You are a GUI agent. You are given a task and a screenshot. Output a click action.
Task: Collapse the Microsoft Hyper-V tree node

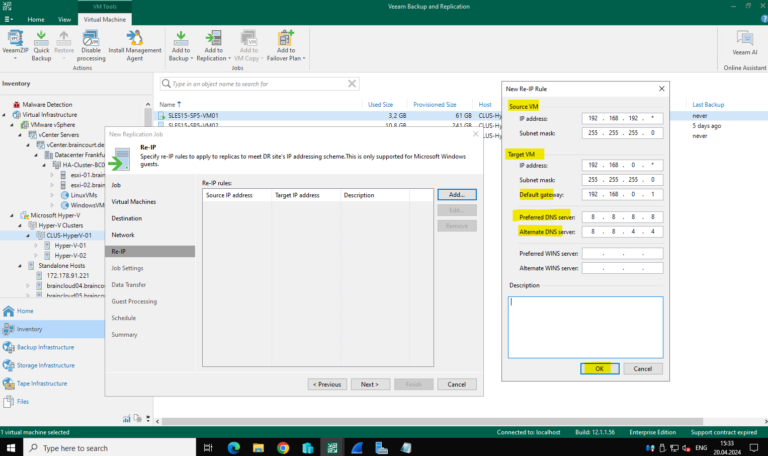point(12,216)
